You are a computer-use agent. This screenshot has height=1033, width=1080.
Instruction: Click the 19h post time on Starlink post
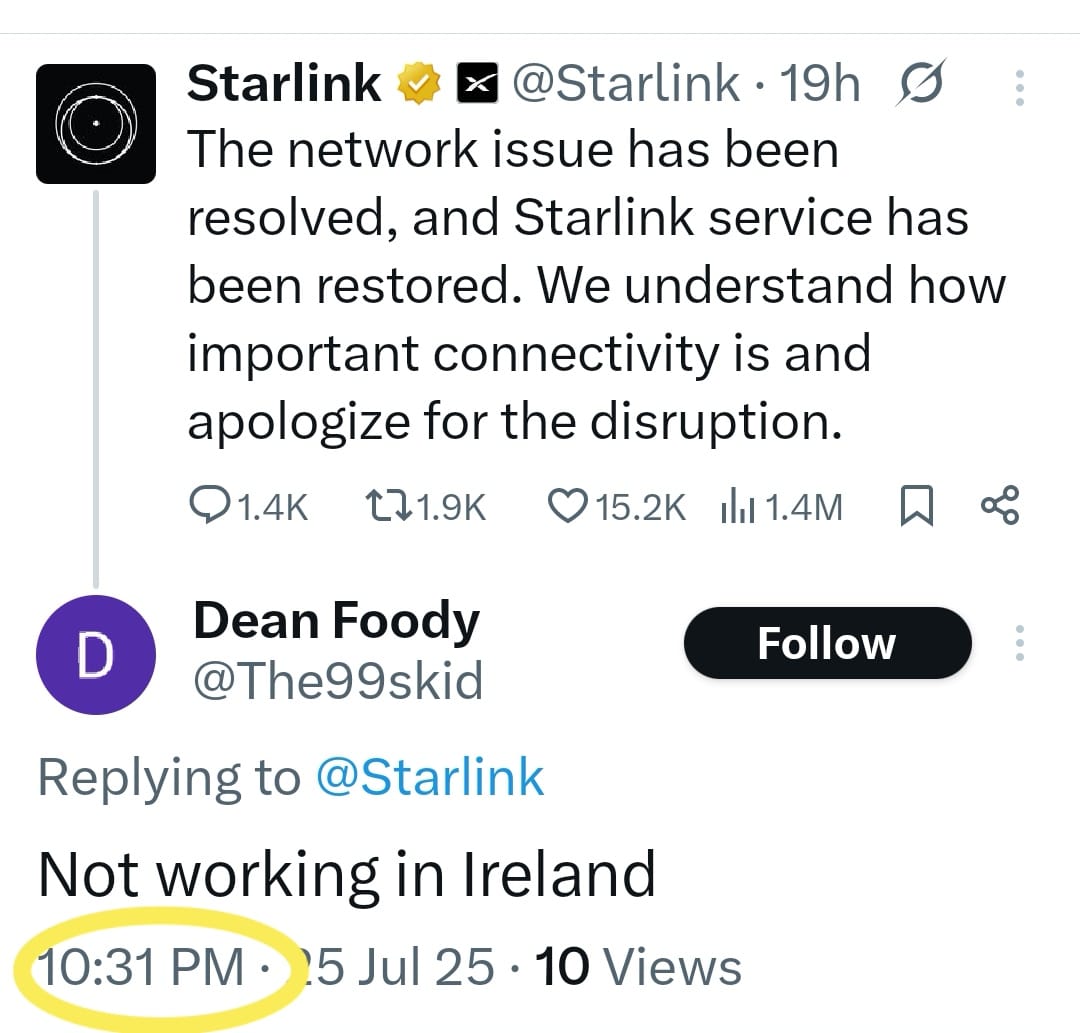[x=819, y=85]
